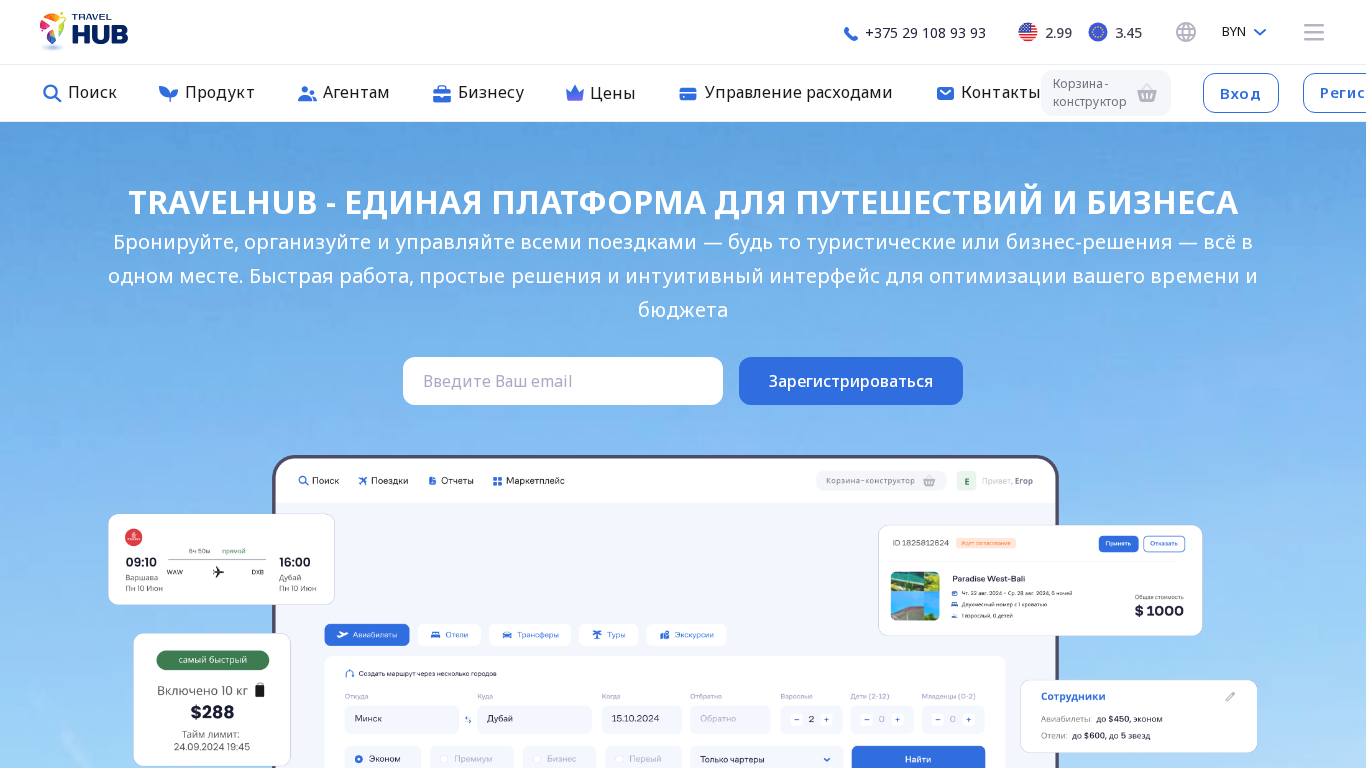The height and width of the screenshot is (768, 1366).
Task: Switch to the Трансферы tab
Action: coord(530,635)
